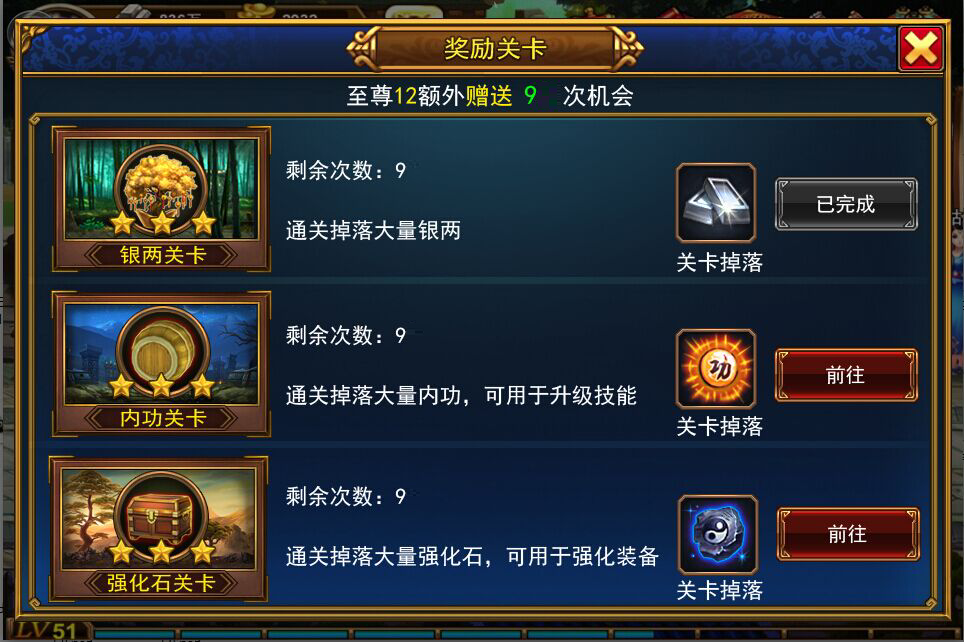Image resolution: width=964 pixels, height=642 pixels.
Task: Select the 银两关卡 stage thumbnail
Action: click(162, 199)
